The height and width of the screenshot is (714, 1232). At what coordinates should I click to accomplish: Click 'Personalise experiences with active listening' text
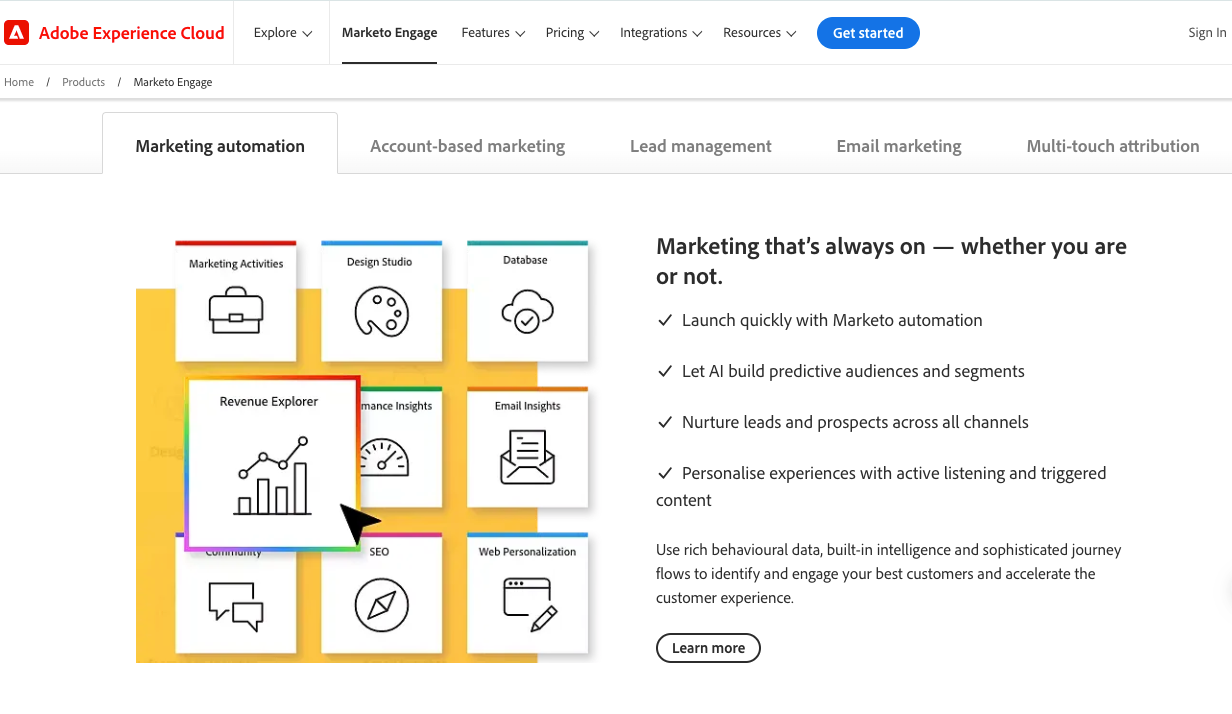(881, 486)
